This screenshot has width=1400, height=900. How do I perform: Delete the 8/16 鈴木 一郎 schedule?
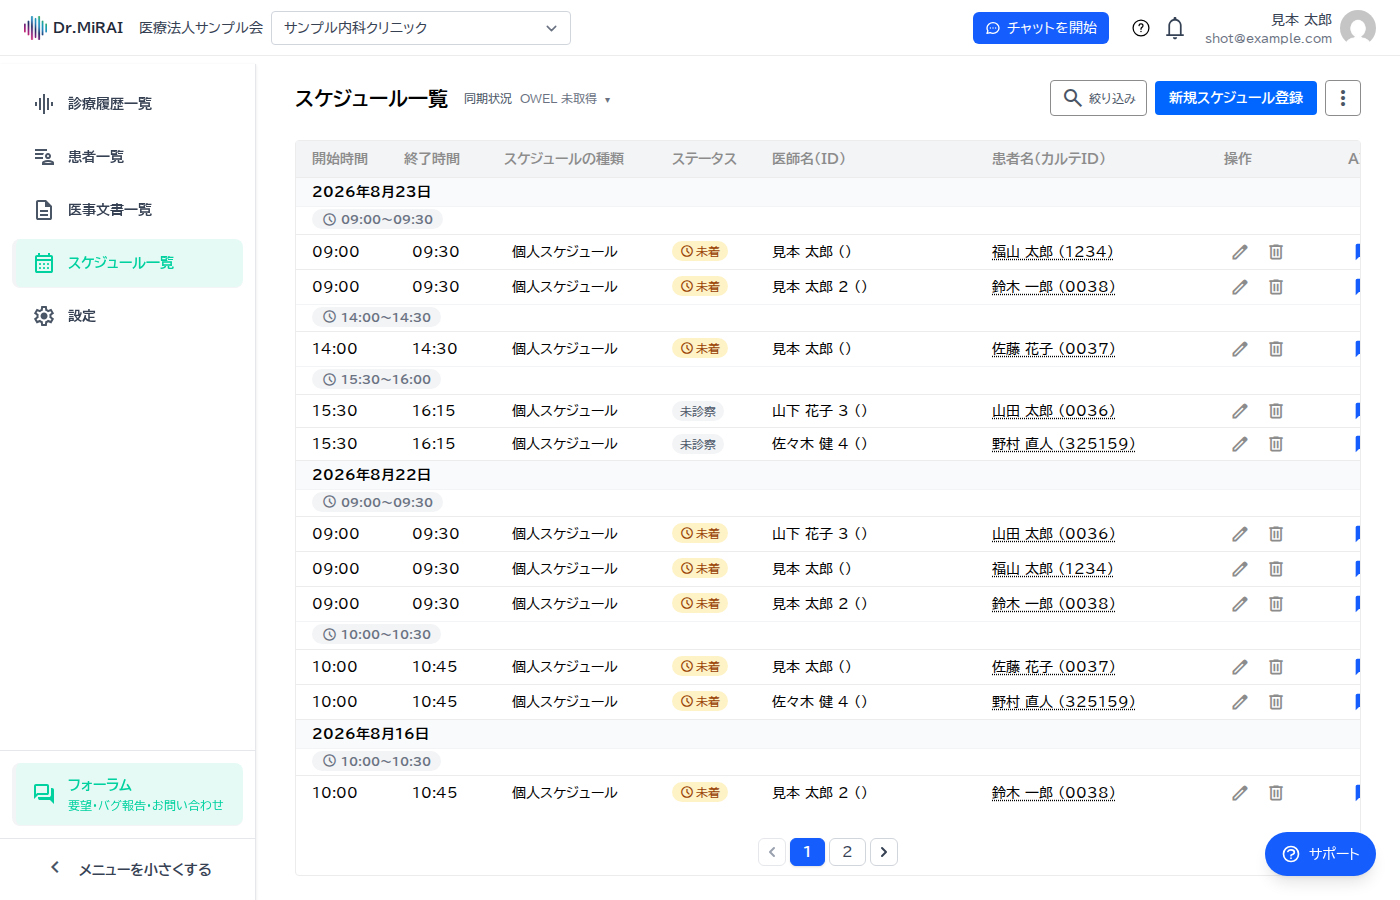(1276, 793)
